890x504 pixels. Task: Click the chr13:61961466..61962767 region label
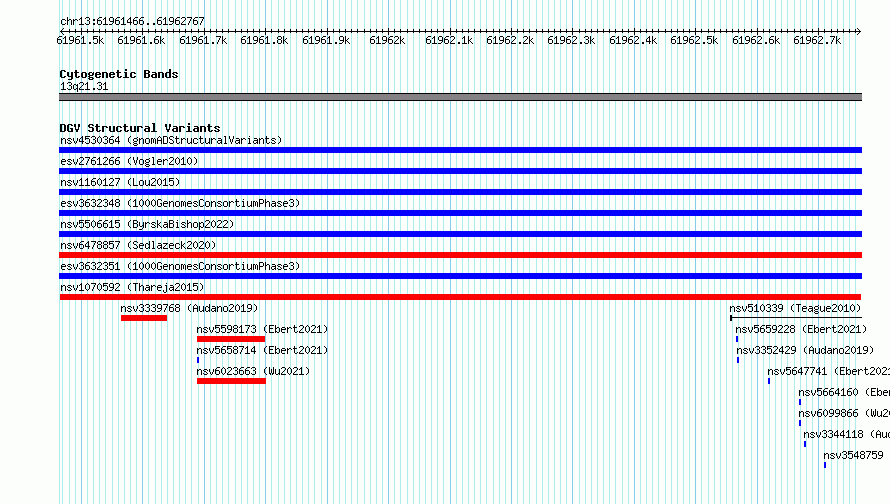point(132,22)
